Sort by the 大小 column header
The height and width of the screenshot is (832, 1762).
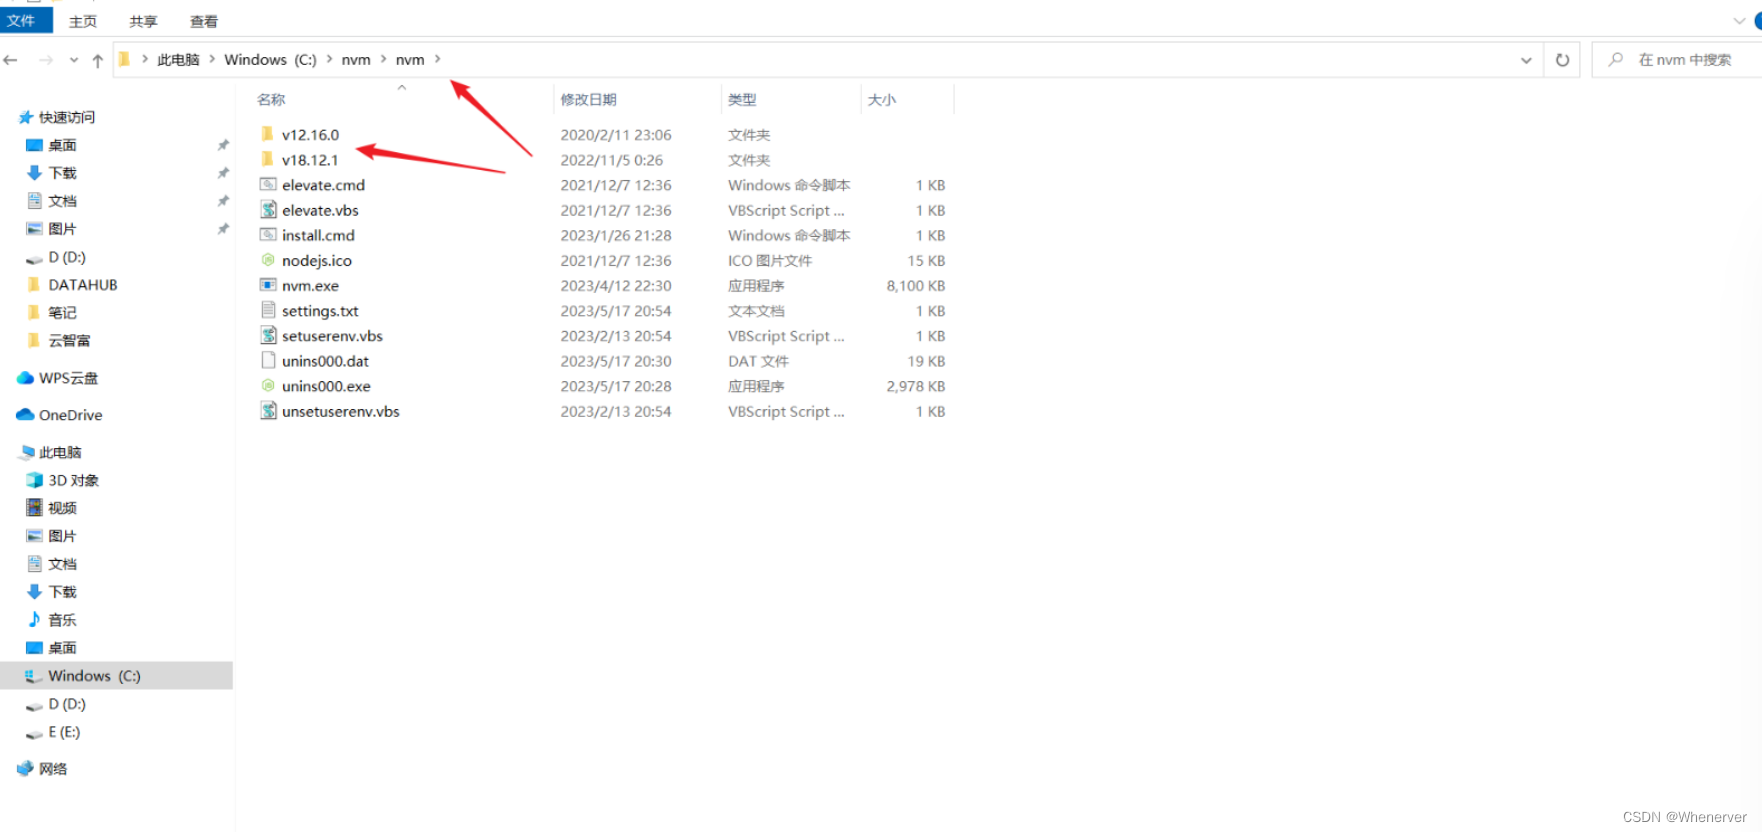tap(882, 99)
